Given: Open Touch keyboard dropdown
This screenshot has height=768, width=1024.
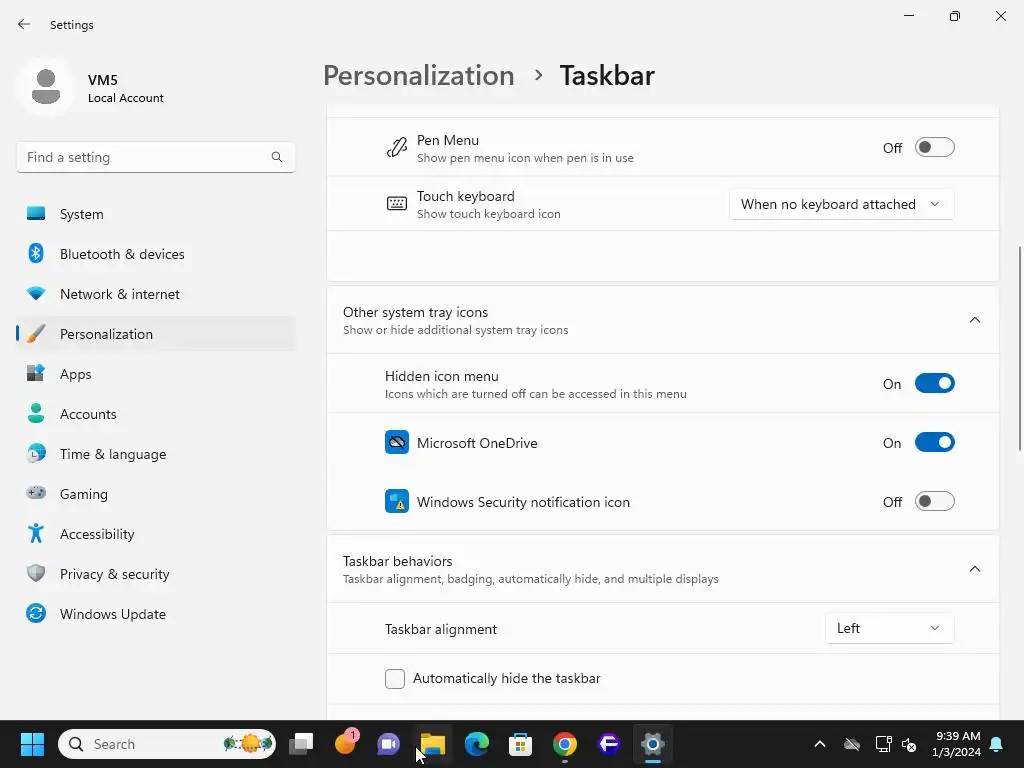Looking at the screenshot, I should pos(841,204).
